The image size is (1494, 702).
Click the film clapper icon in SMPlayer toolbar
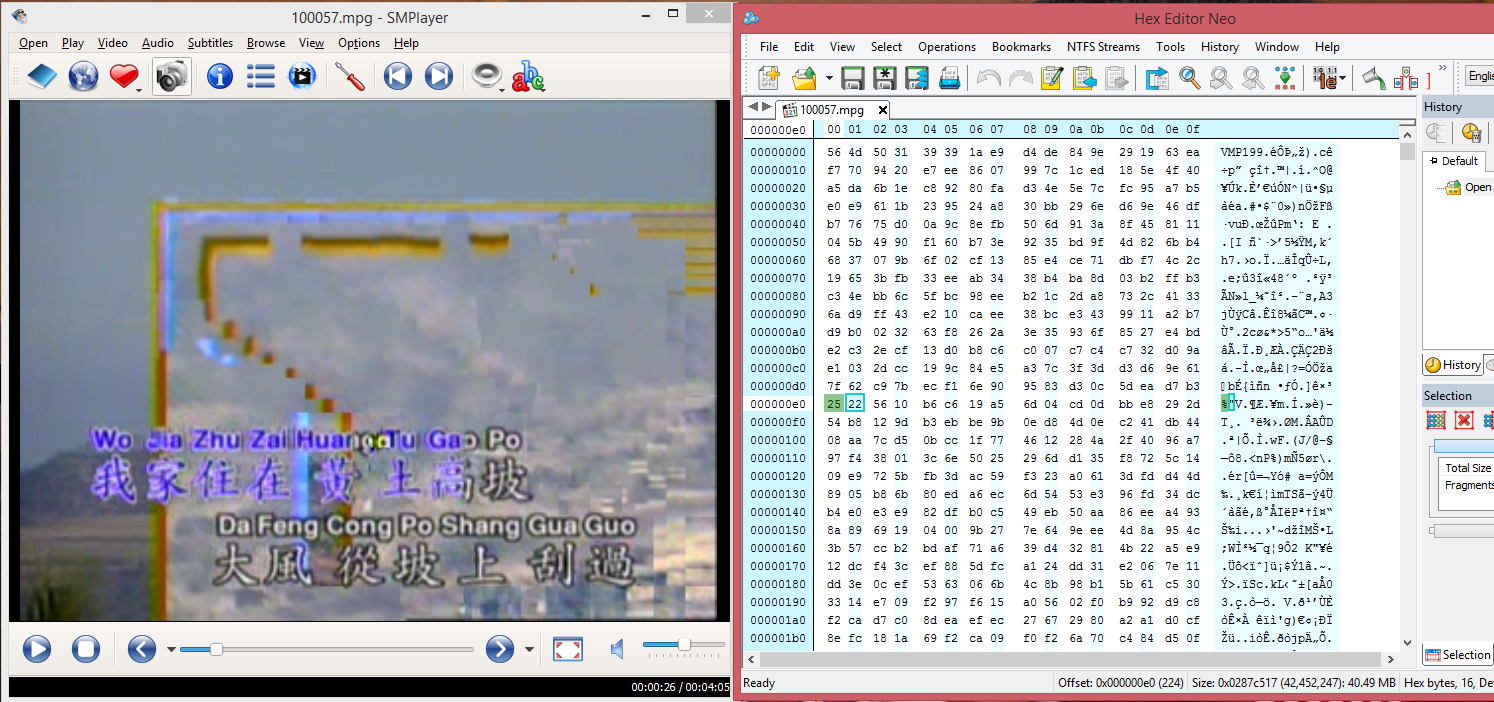click(302, 76)
